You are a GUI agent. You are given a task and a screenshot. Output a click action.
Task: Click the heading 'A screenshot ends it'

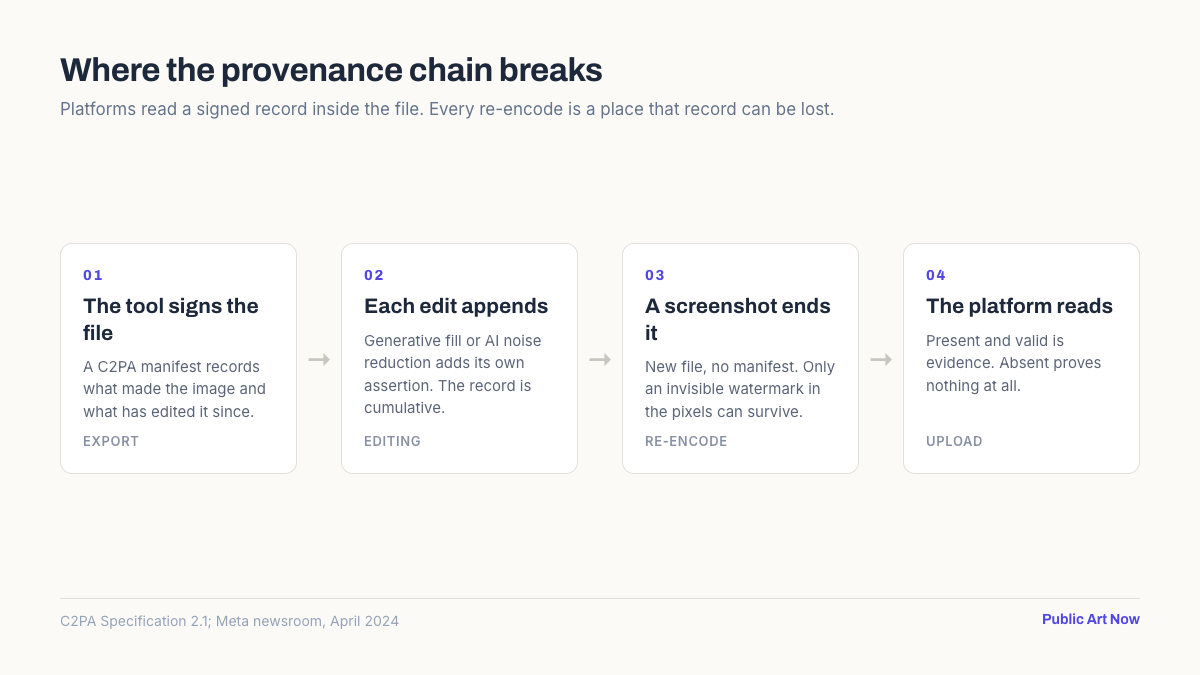click(738, 319)
